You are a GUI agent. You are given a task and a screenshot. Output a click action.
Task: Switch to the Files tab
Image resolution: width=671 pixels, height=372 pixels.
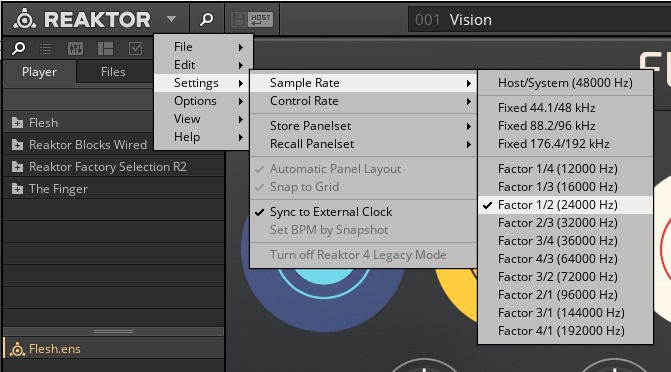(113, 72)
